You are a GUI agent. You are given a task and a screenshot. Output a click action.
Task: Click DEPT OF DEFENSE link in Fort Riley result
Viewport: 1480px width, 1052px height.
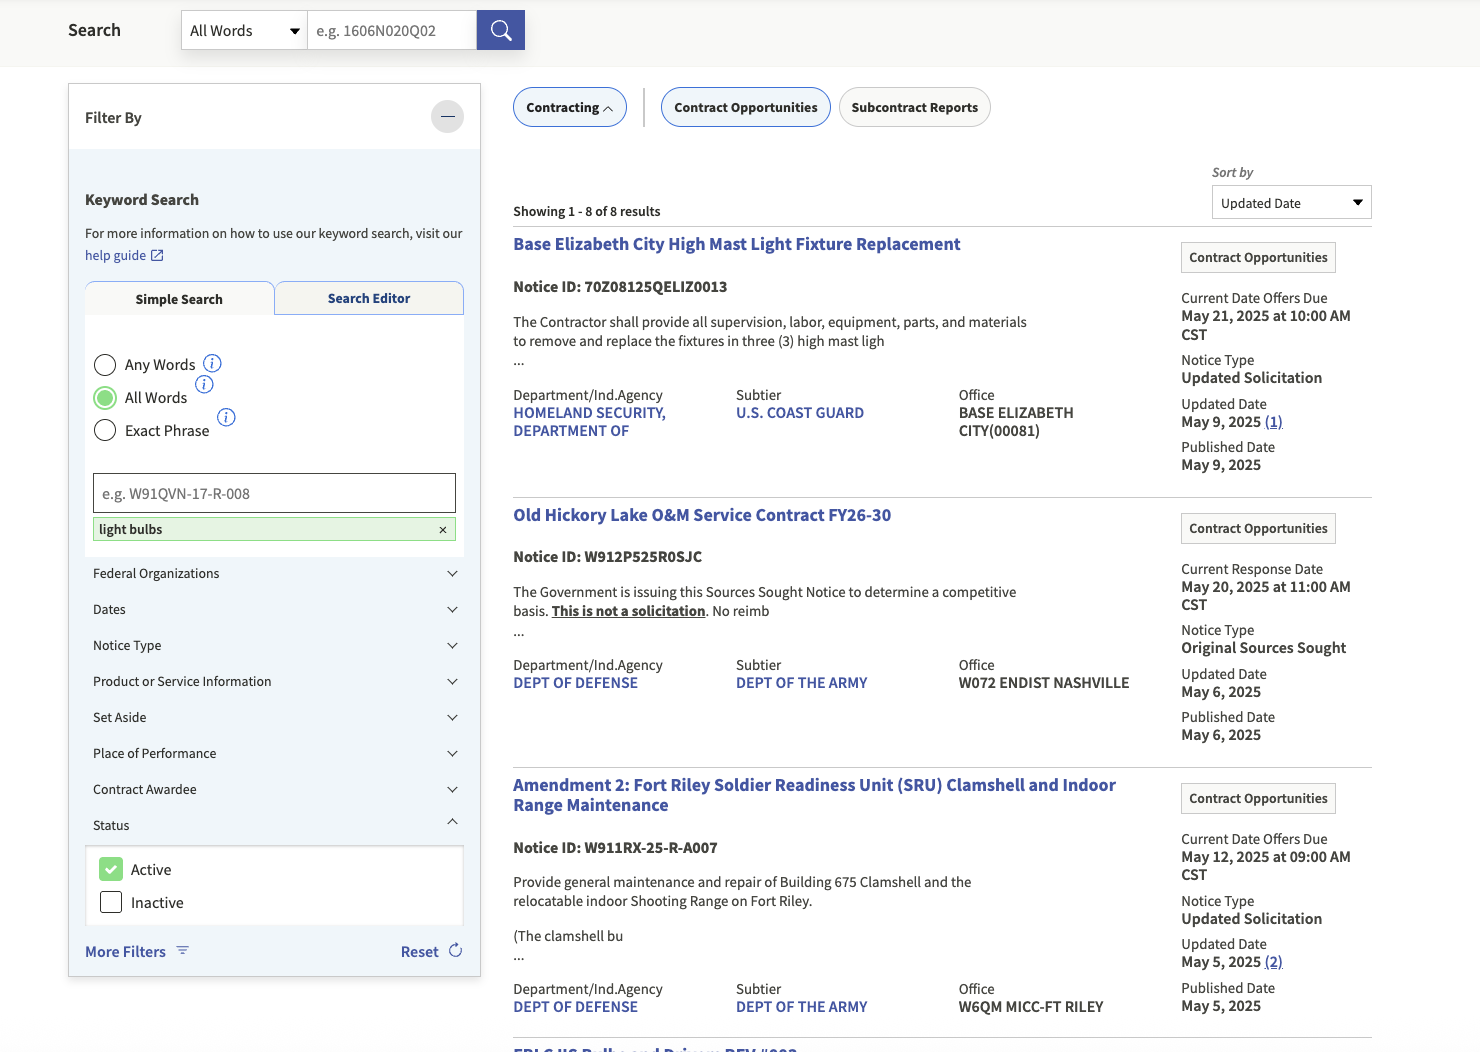pos(575,1007)
